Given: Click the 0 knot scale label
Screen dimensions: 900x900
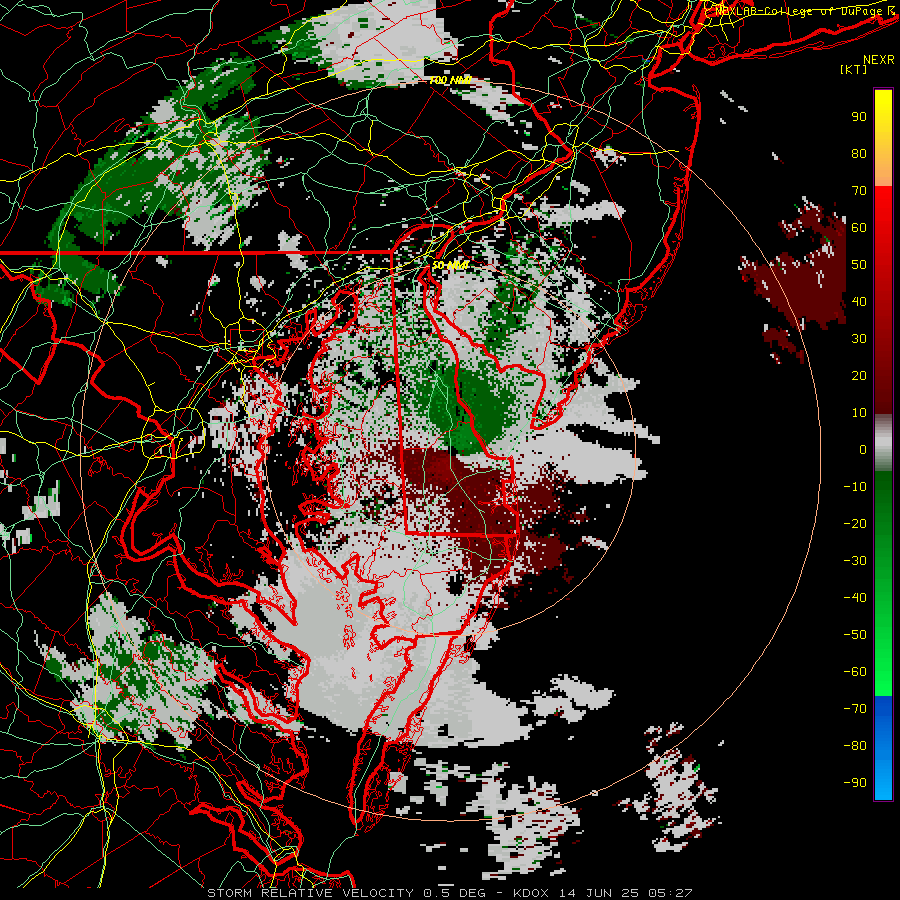Looking at the screenshot, I should point(863,449).
